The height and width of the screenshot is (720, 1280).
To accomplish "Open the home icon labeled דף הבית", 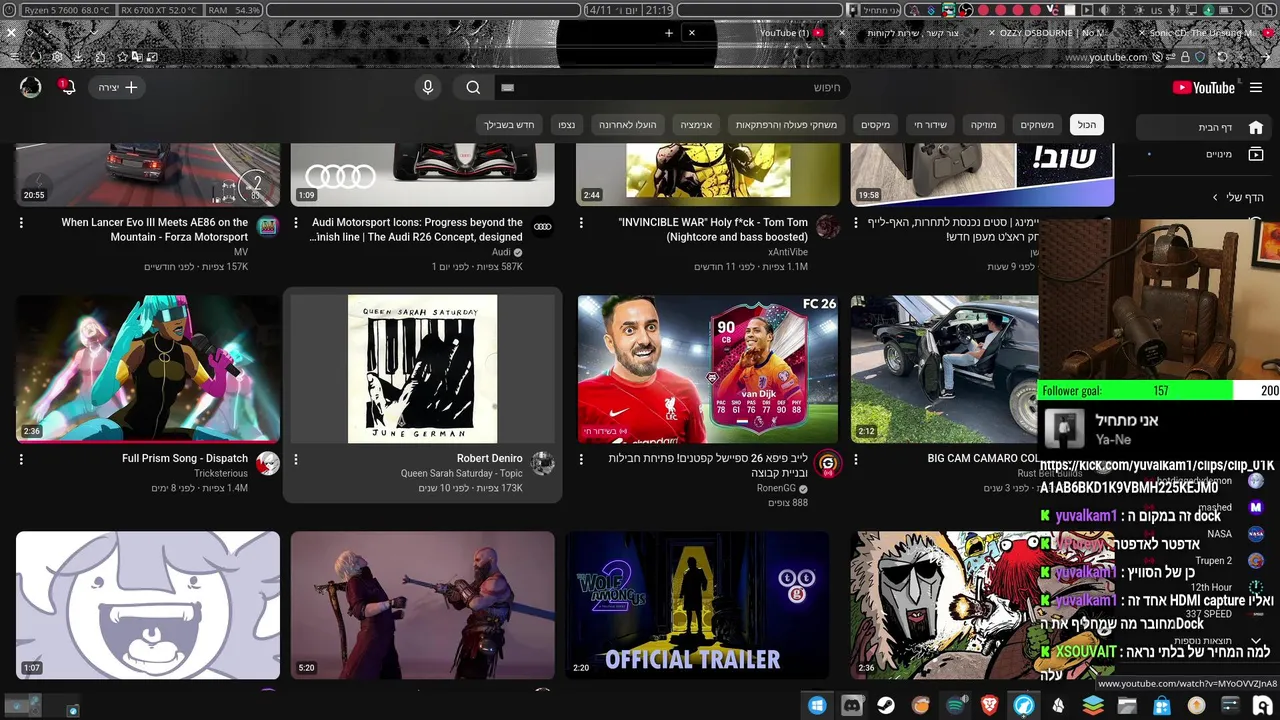I will (x=1256, y=127).
